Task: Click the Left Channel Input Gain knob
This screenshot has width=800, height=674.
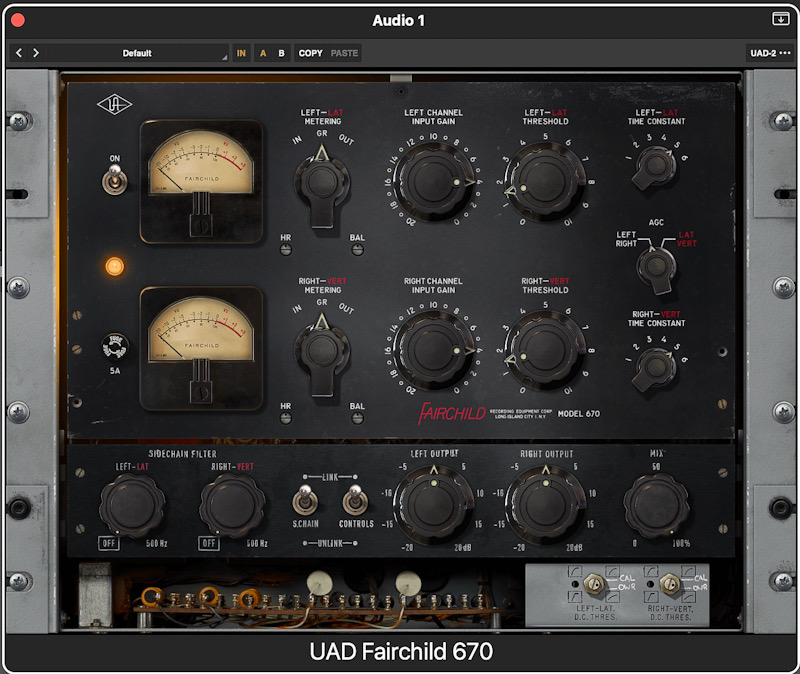Action: click(x=434, y=182)
